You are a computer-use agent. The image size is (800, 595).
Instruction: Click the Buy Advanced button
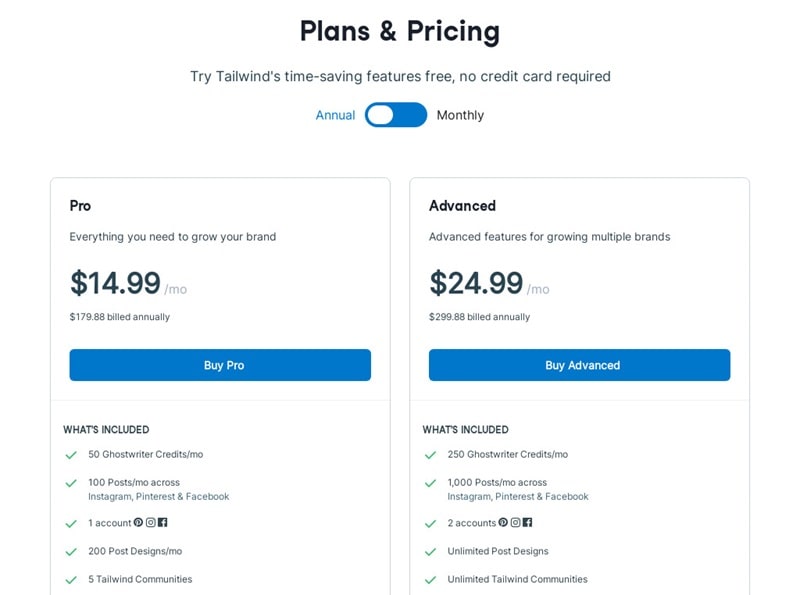click(x=579, y=365)
